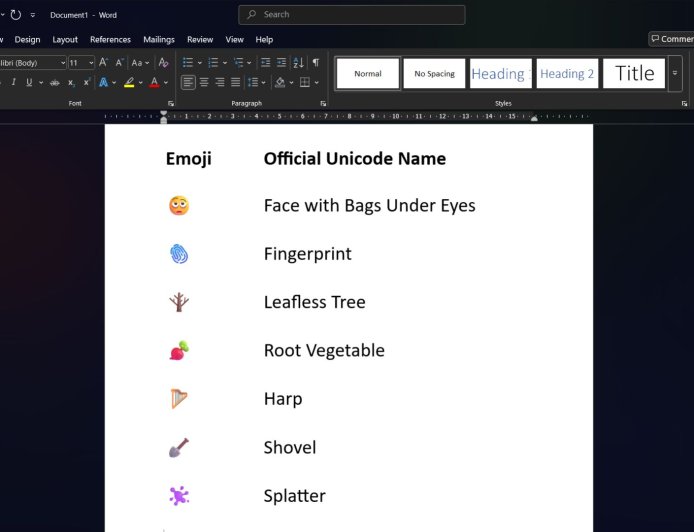
Task: Increase font size with the grow icon
Action: [103, 62]
